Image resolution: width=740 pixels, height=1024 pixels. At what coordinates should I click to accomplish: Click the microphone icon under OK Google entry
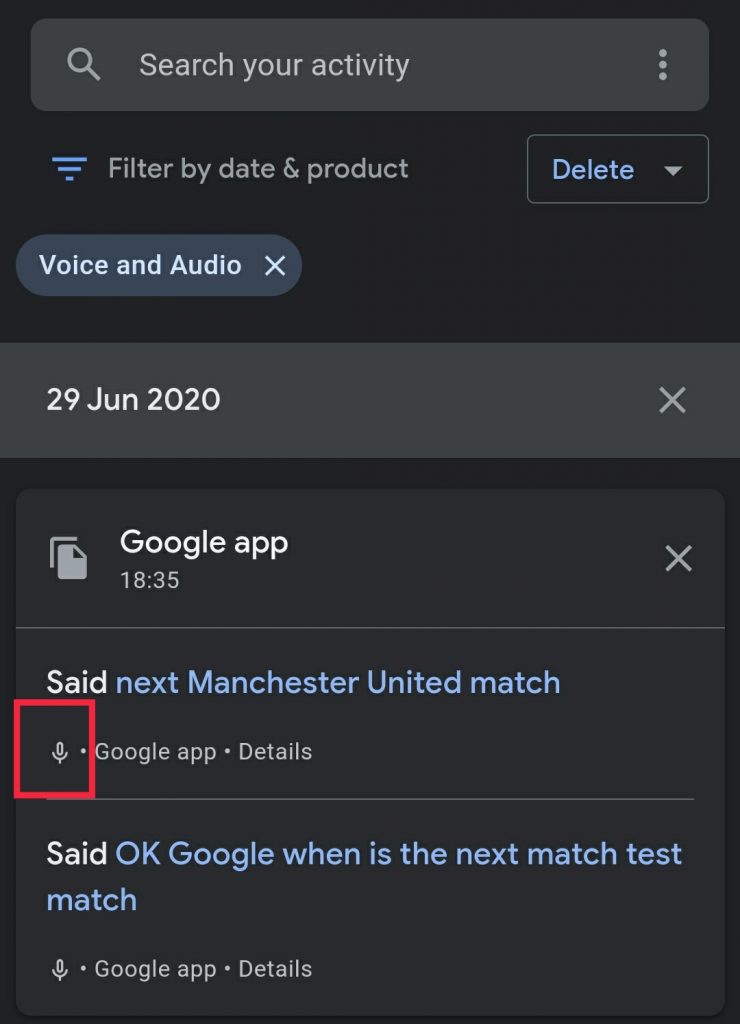pos(59,970)
